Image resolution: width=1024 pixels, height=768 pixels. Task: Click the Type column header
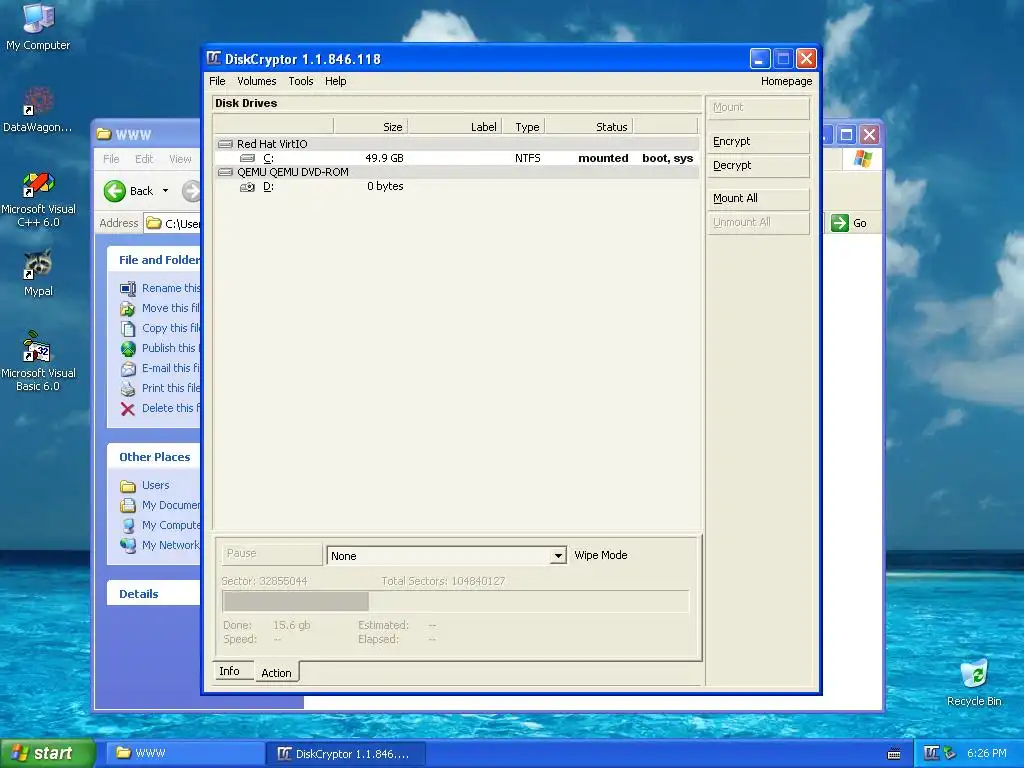coord(524,126)
